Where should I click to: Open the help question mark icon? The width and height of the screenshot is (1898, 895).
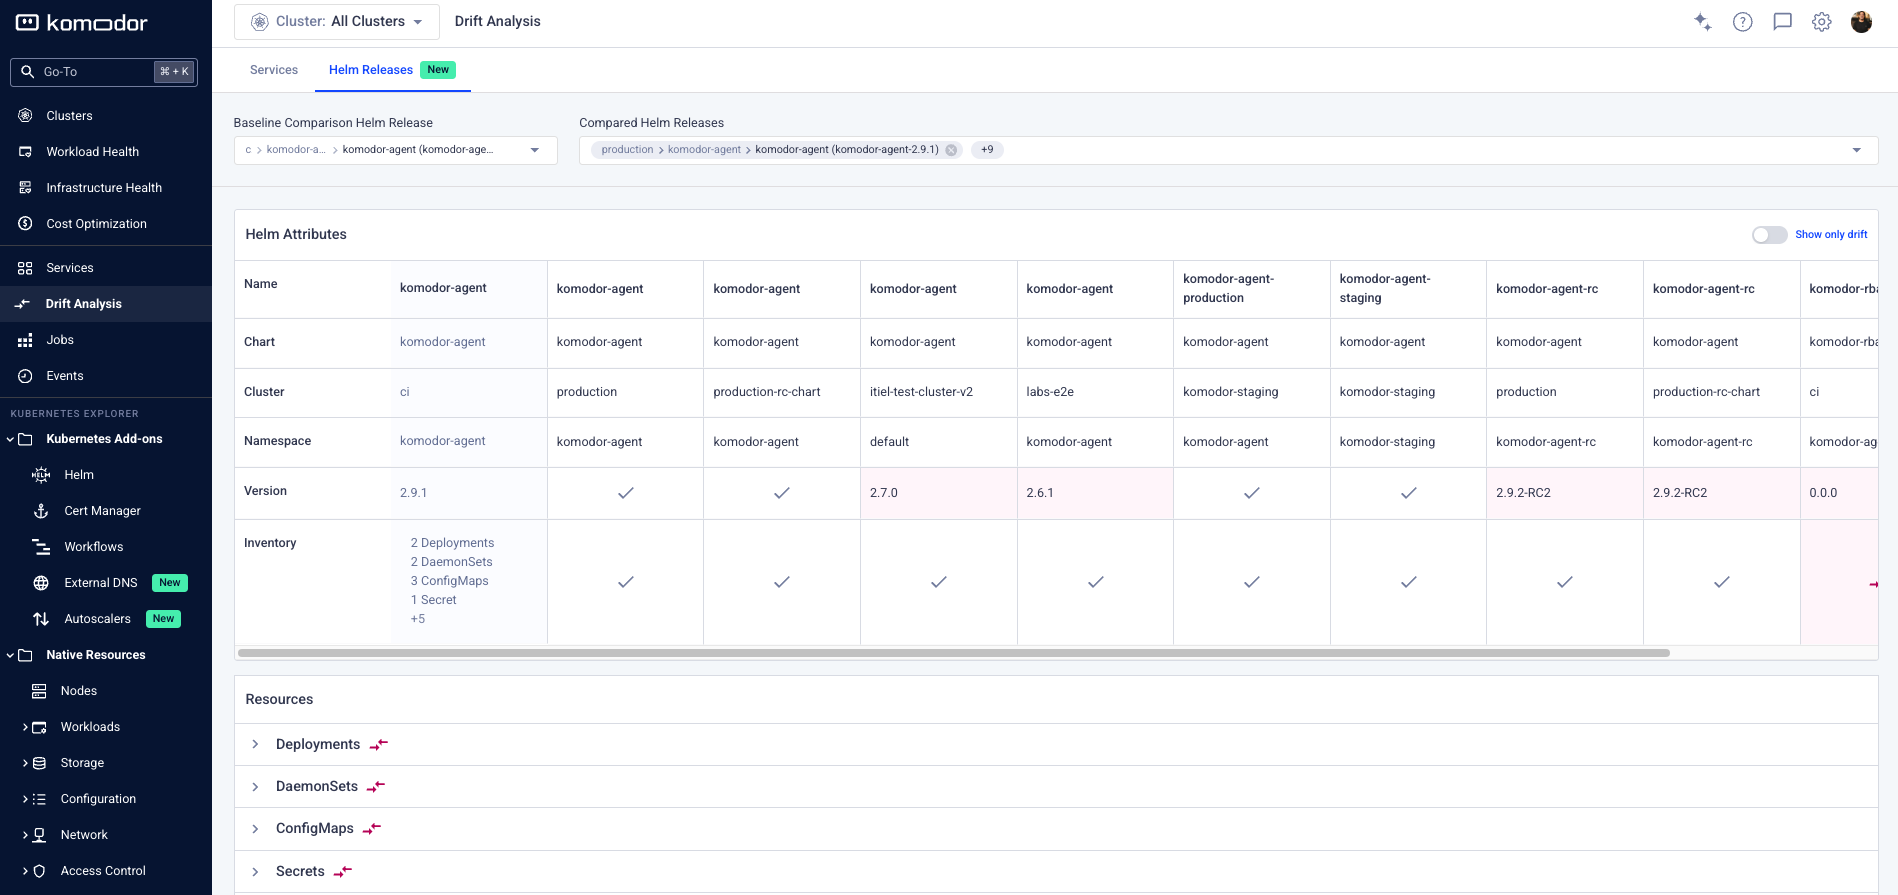point(1742,22)
